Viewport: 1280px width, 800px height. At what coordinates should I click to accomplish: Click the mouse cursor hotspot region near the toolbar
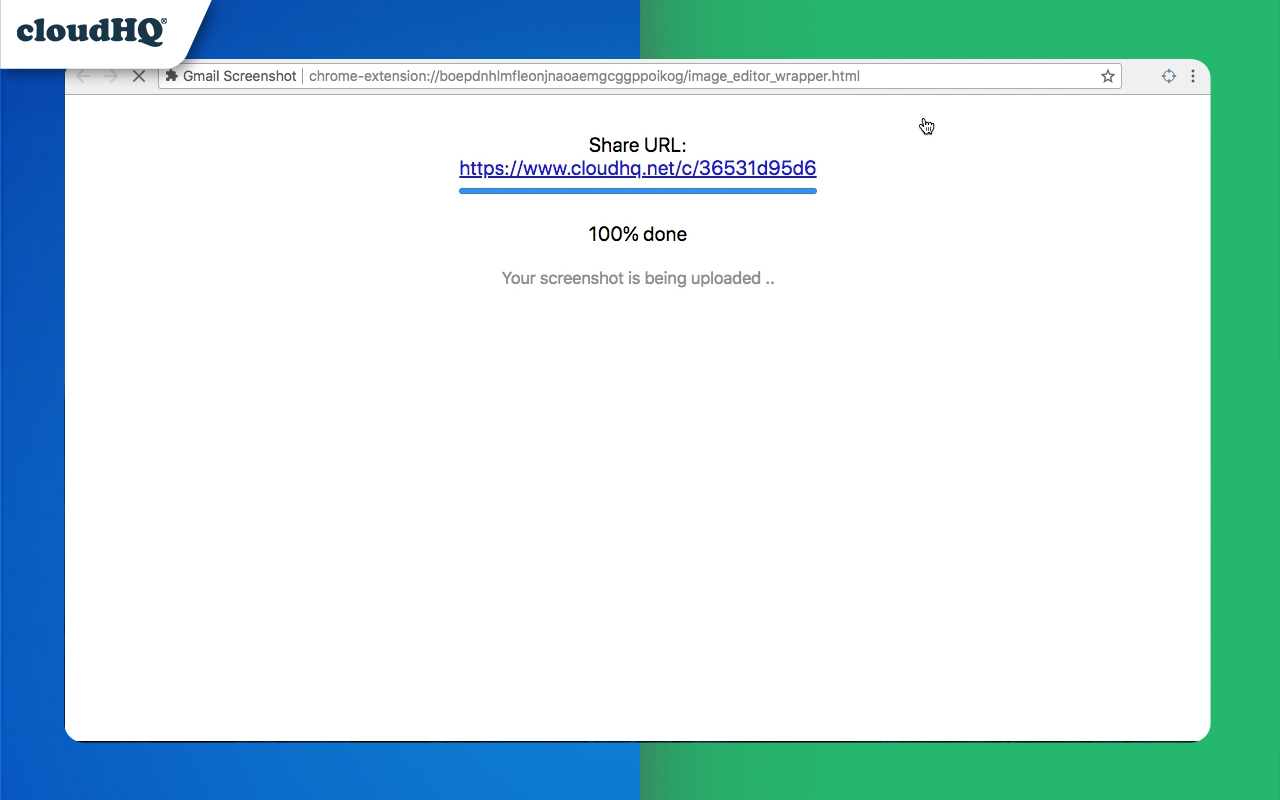[922, 122]
